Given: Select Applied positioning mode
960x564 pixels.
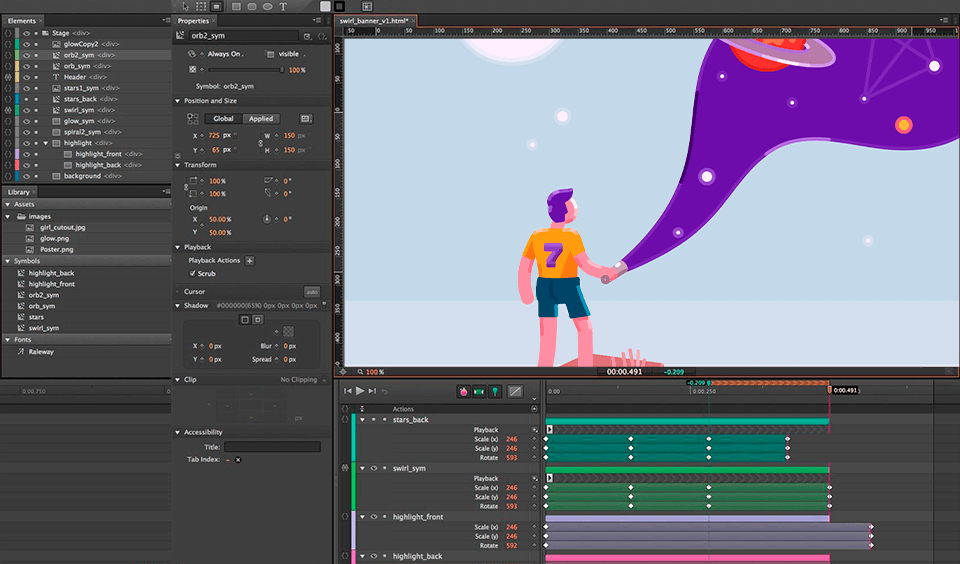Looking at the screenshot, I should tap(261, 119).
